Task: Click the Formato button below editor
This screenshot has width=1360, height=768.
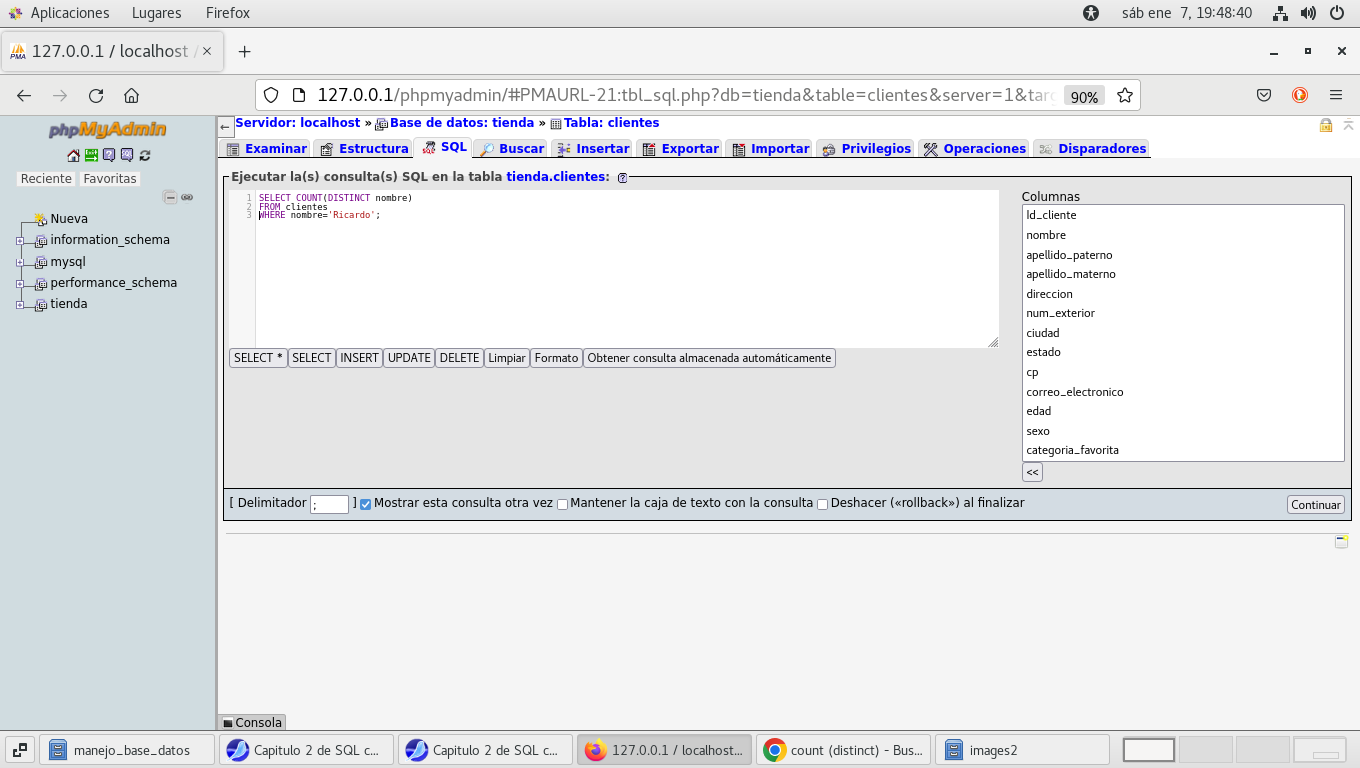Action: tap(556, 358)
